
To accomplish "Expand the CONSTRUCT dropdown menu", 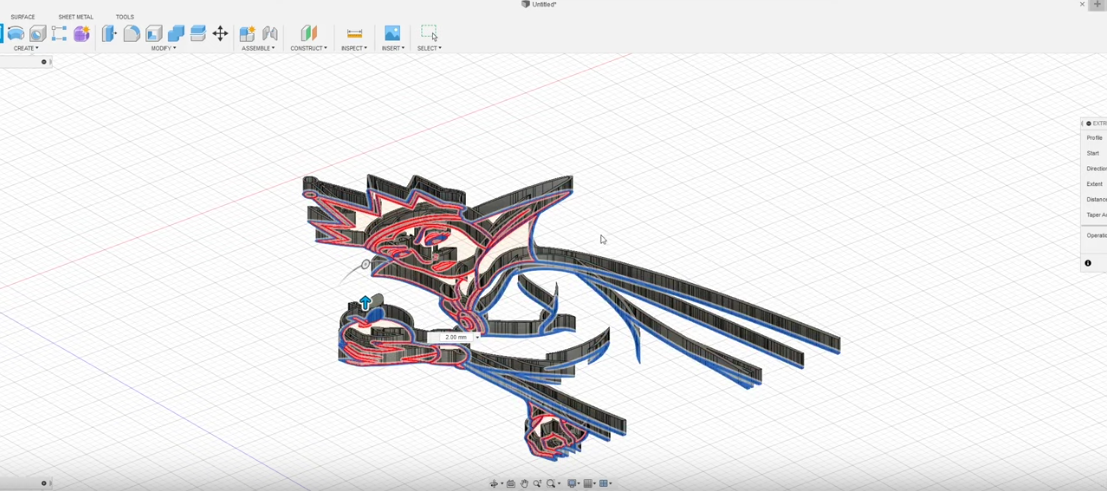I will [309, 48].
